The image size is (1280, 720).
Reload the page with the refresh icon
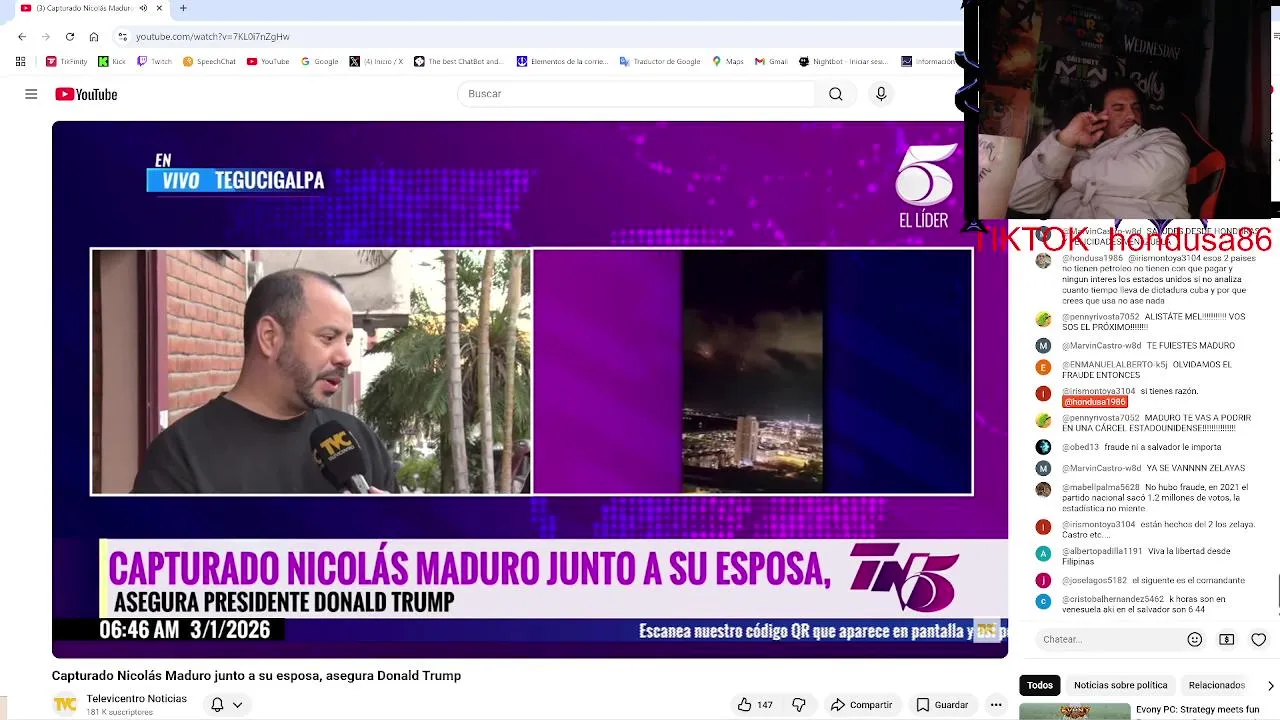click(70, 37)
